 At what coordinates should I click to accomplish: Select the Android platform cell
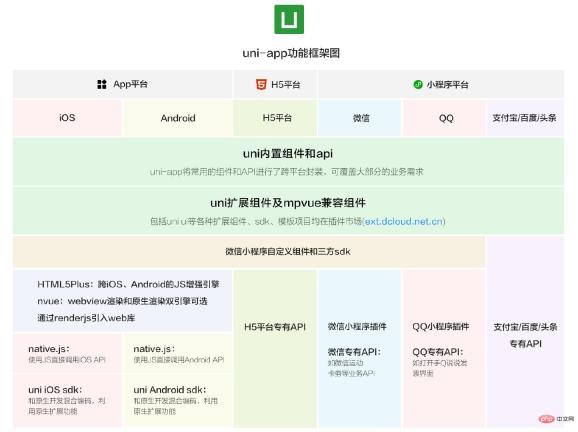178,118
